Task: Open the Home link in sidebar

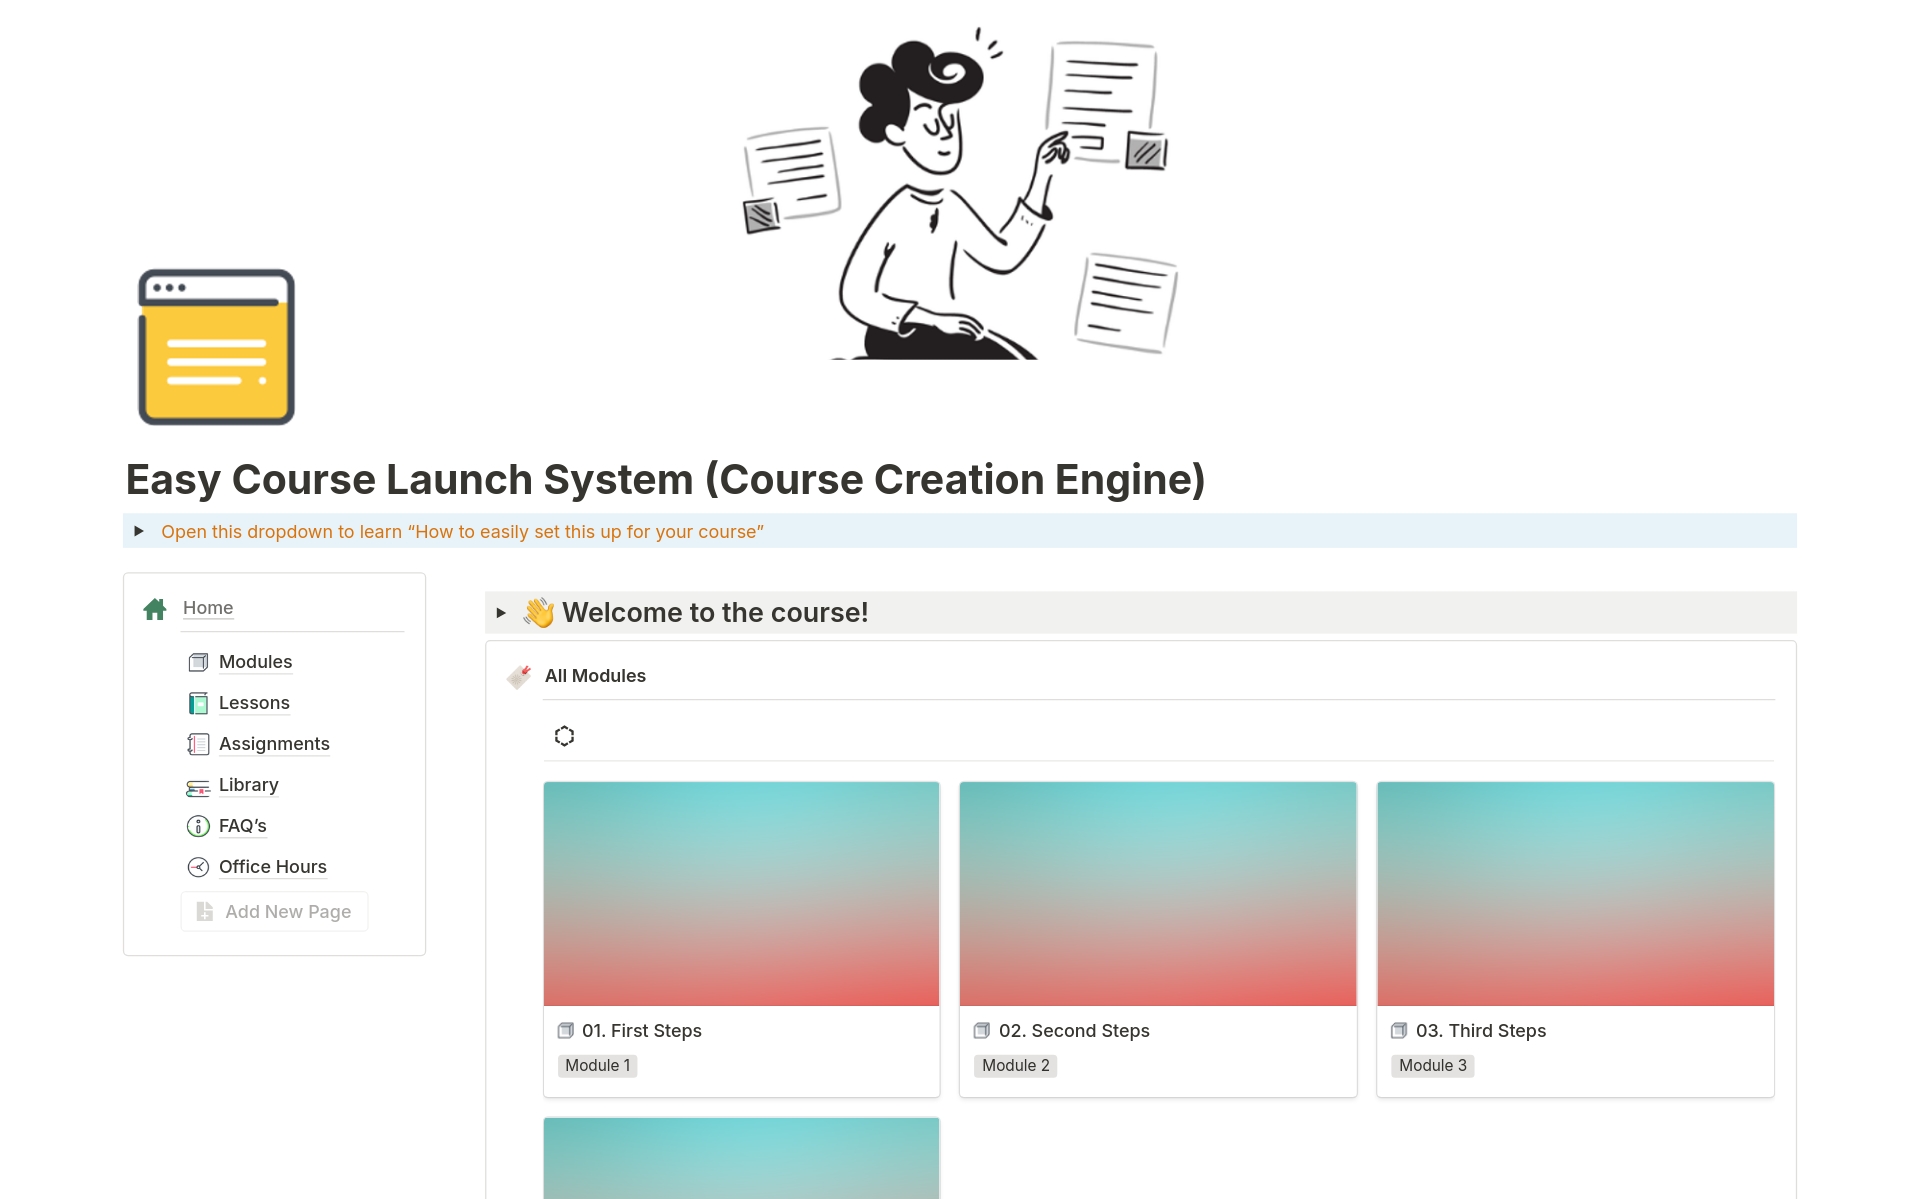Action: click(208, 608)
